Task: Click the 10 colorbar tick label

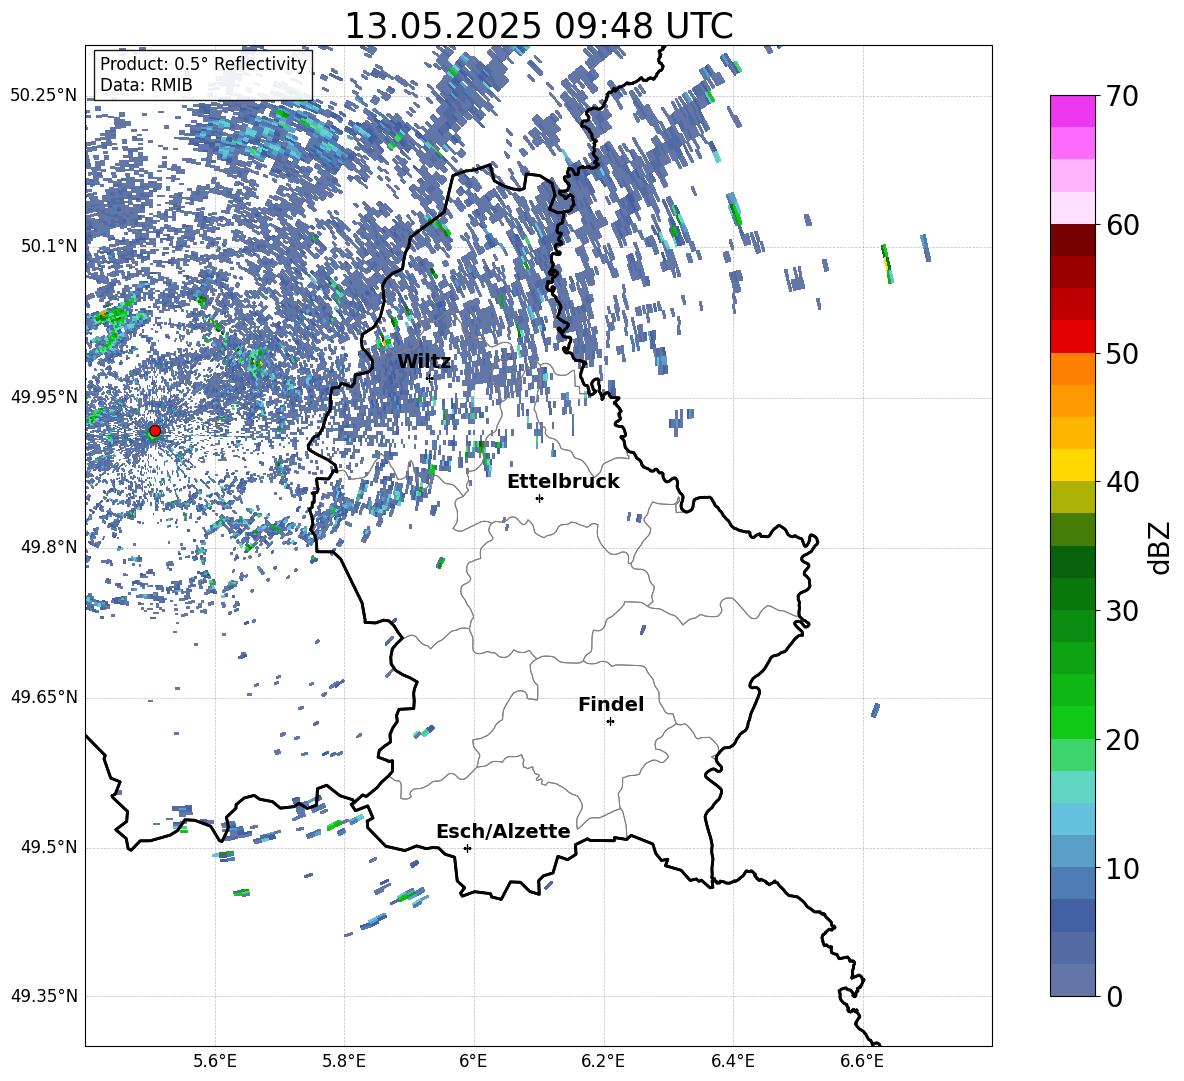Action: (x=1123, y=868)
